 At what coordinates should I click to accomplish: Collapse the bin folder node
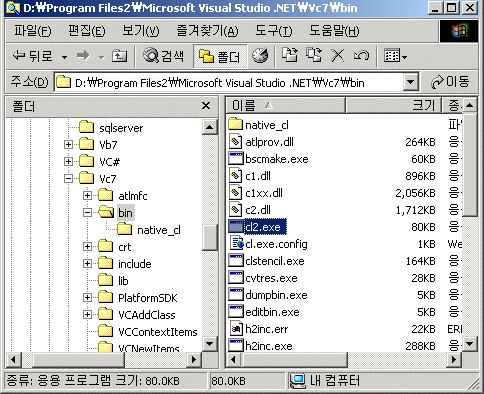click(x=87, y=212)
